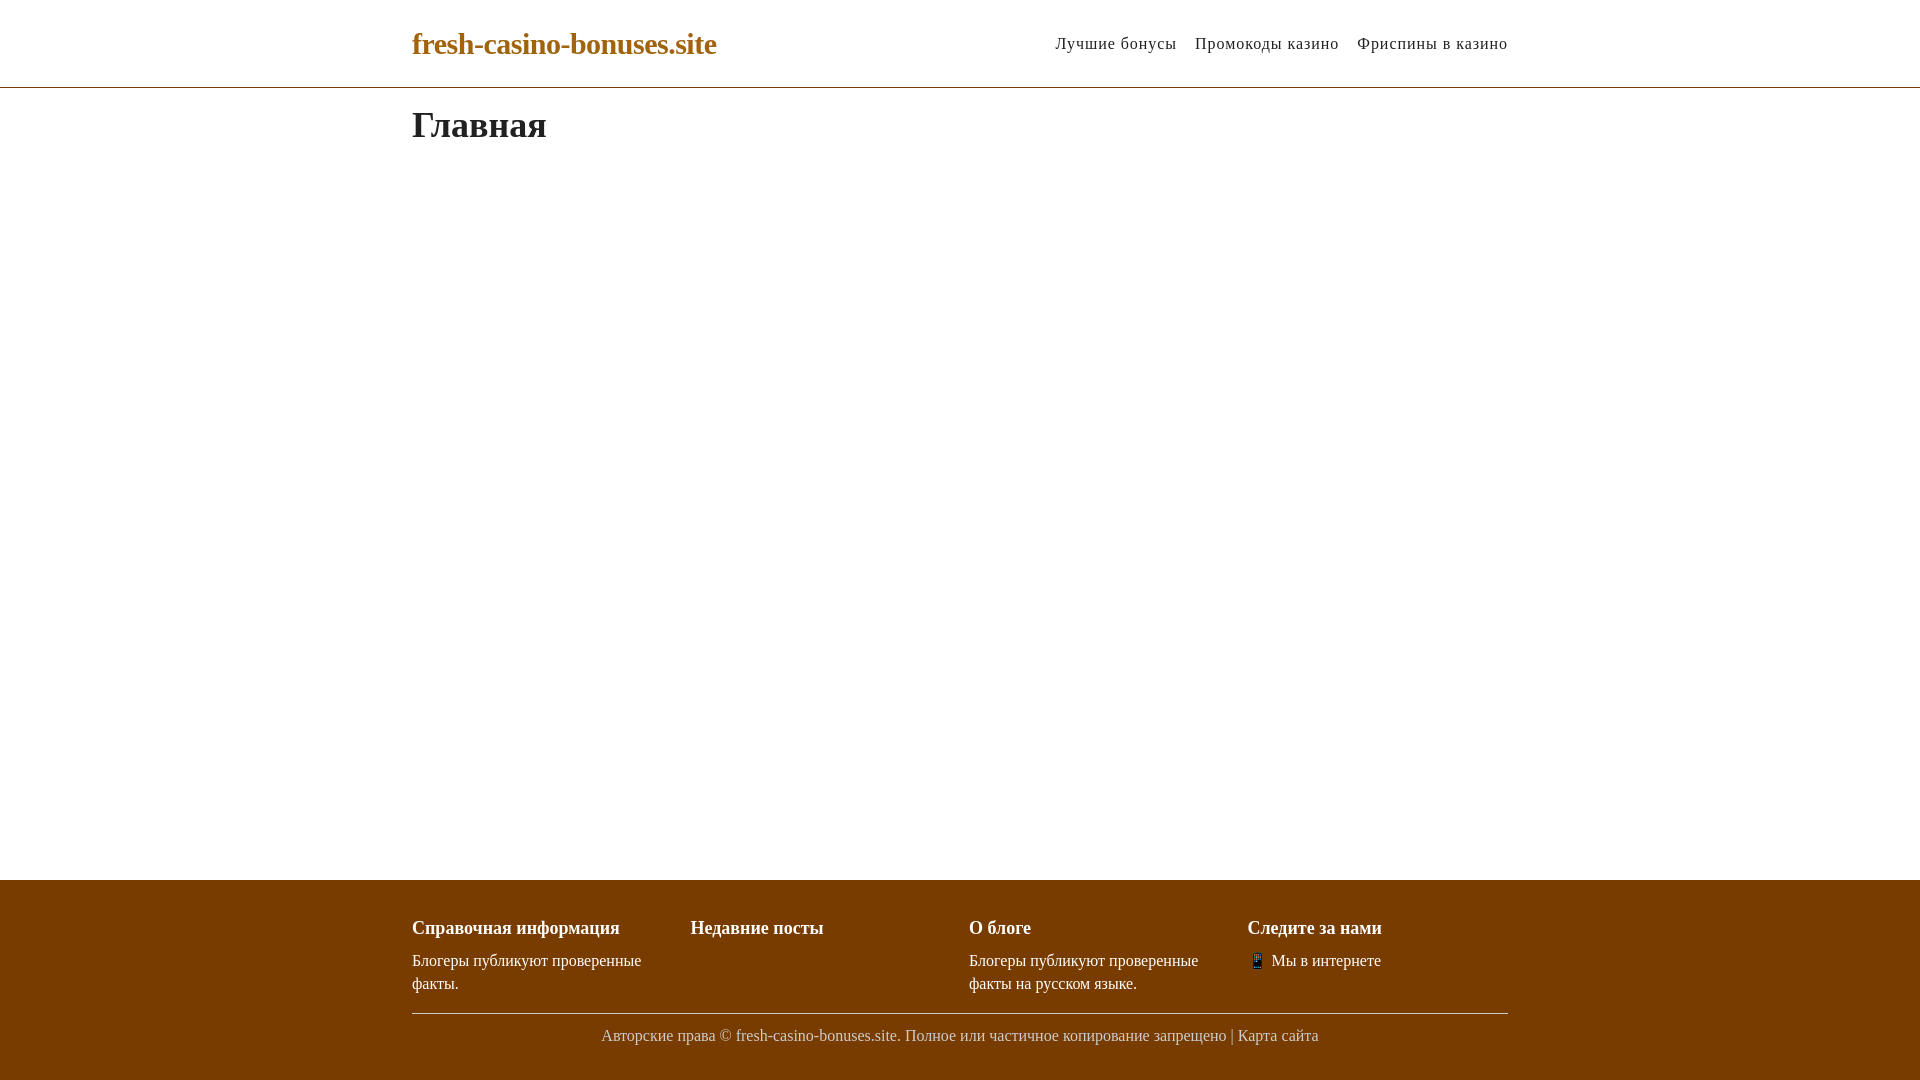
Task: Open the fresh-casino-bonuses.site logo link
Action: coord(564,44)
